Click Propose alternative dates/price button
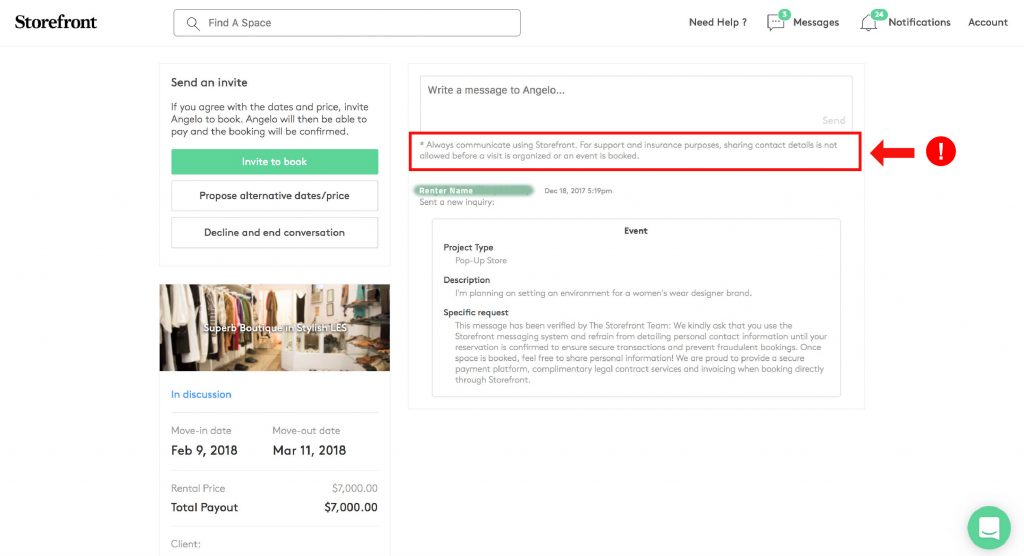Image resolution: width=1024 pixels, height=556 pixels. coord(274,196)
